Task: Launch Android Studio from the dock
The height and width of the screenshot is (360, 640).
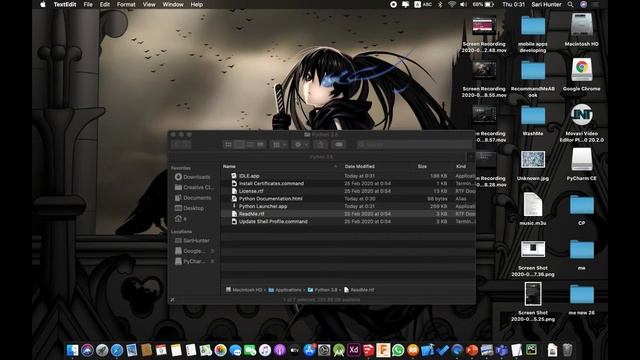Action: point(339,350)
